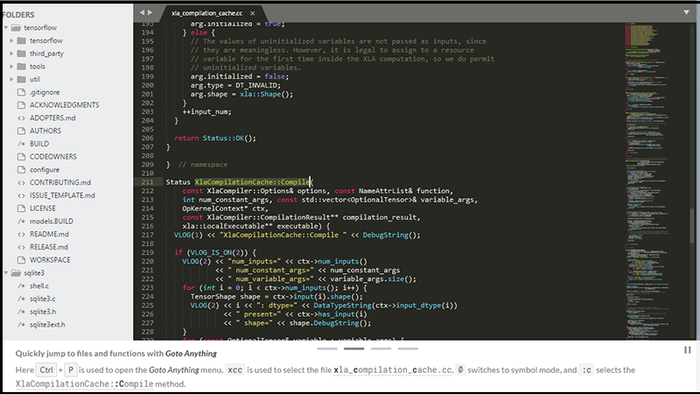Open the .gitignore file
700x394 pixels.
click(45, 92)
